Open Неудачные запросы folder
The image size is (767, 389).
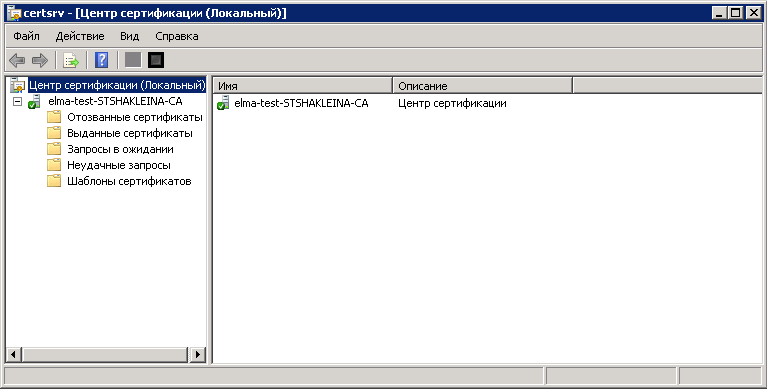tap(119, 165)
